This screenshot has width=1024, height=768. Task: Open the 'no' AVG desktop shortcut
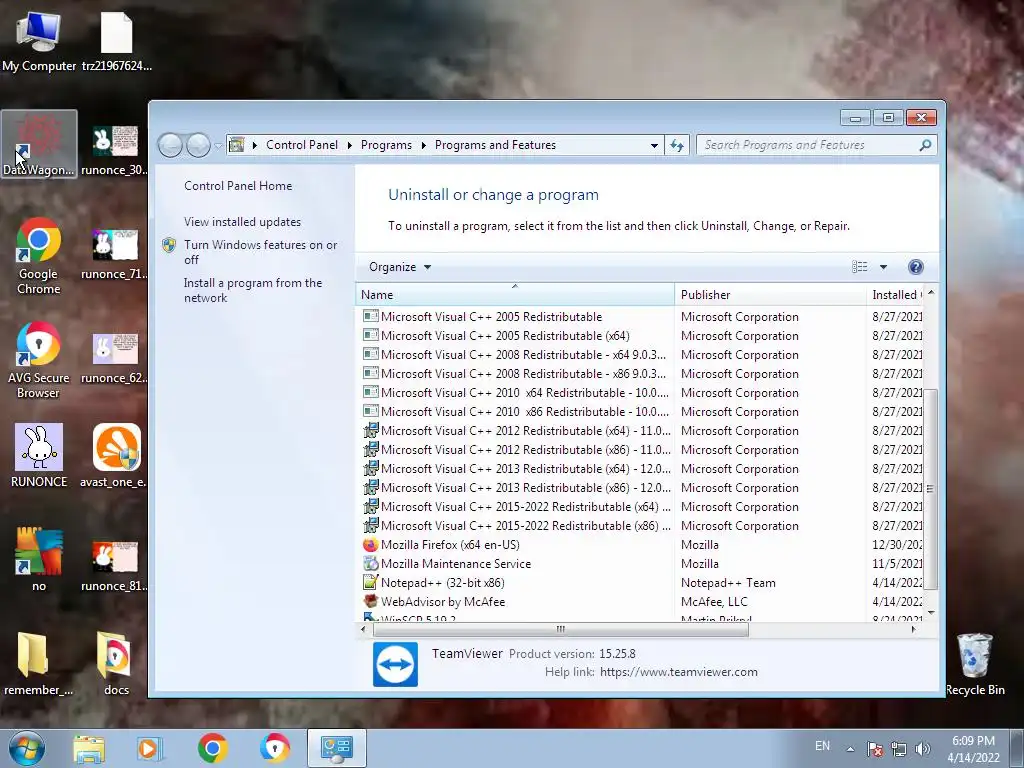click(x=39, y=560)
